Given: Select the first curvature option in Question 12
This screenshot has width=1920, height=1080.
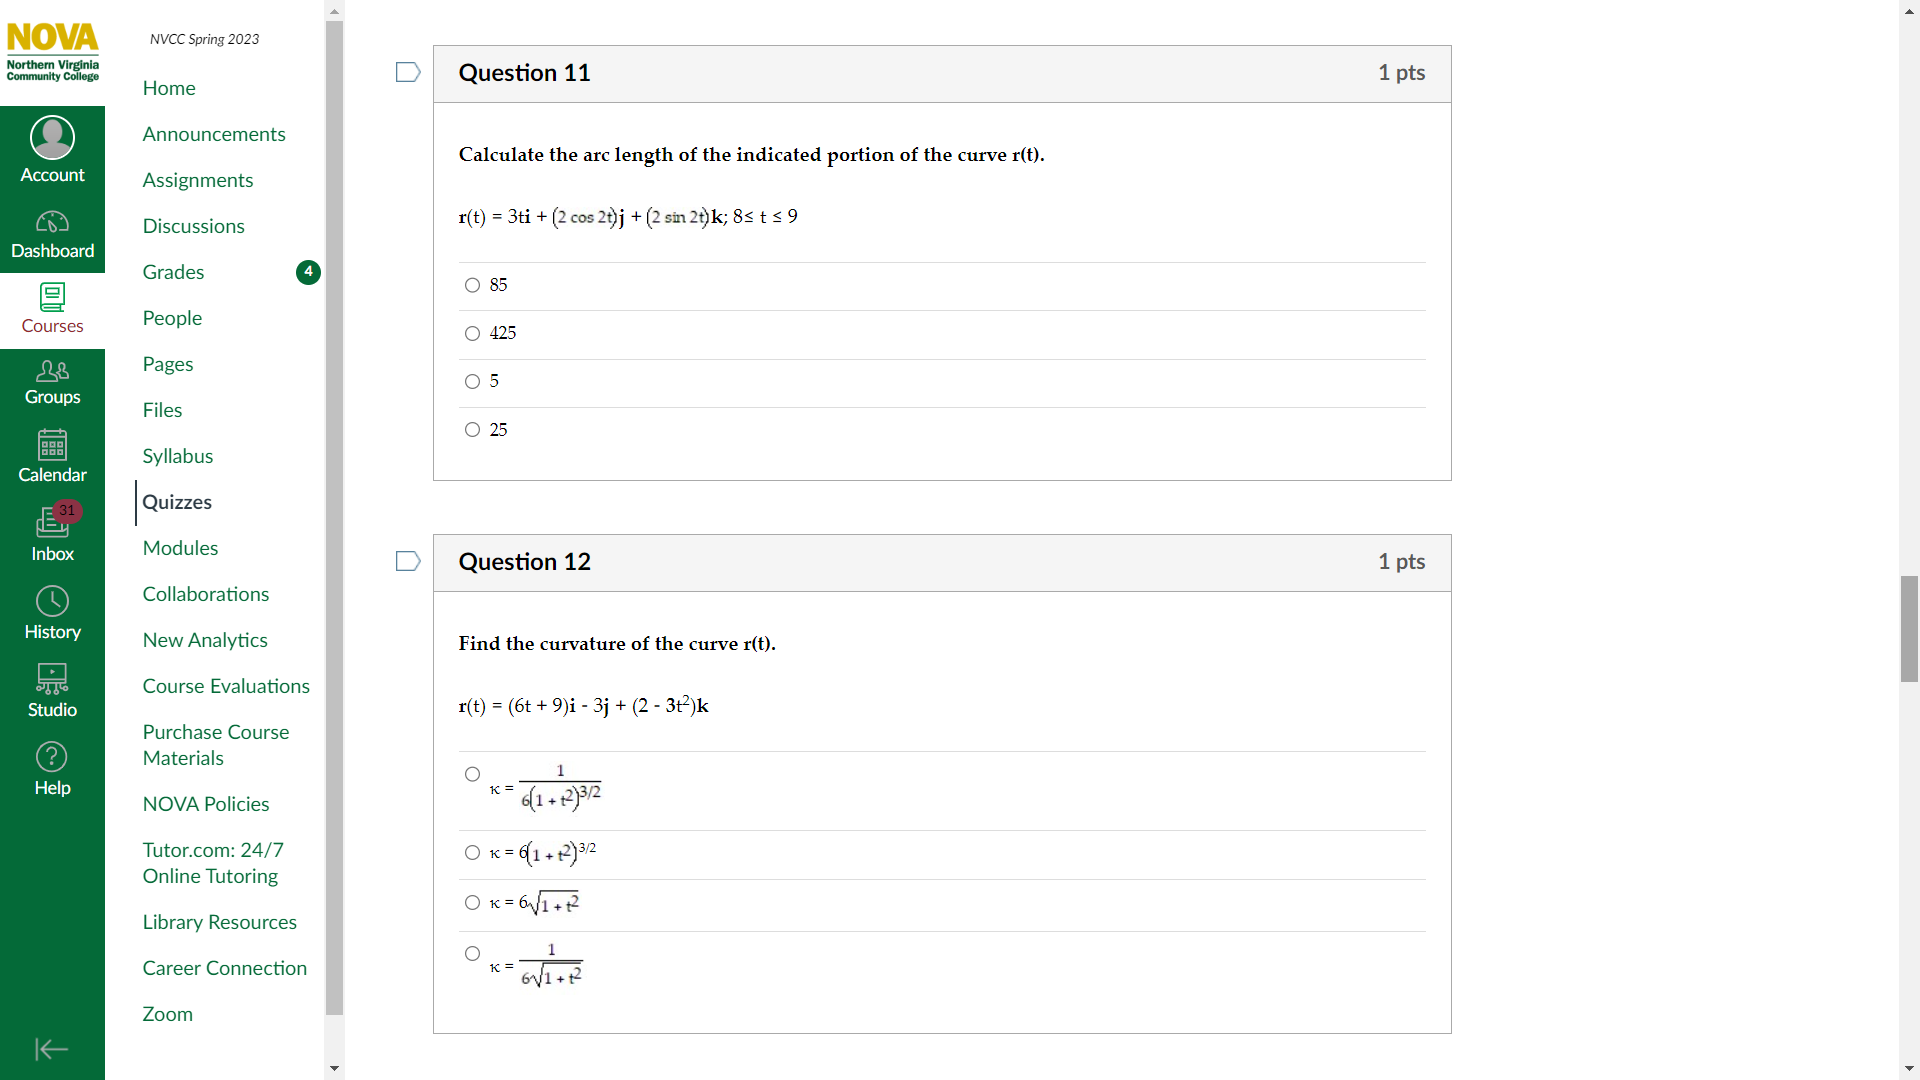Looking at the screenshot, I should point(471,774).
